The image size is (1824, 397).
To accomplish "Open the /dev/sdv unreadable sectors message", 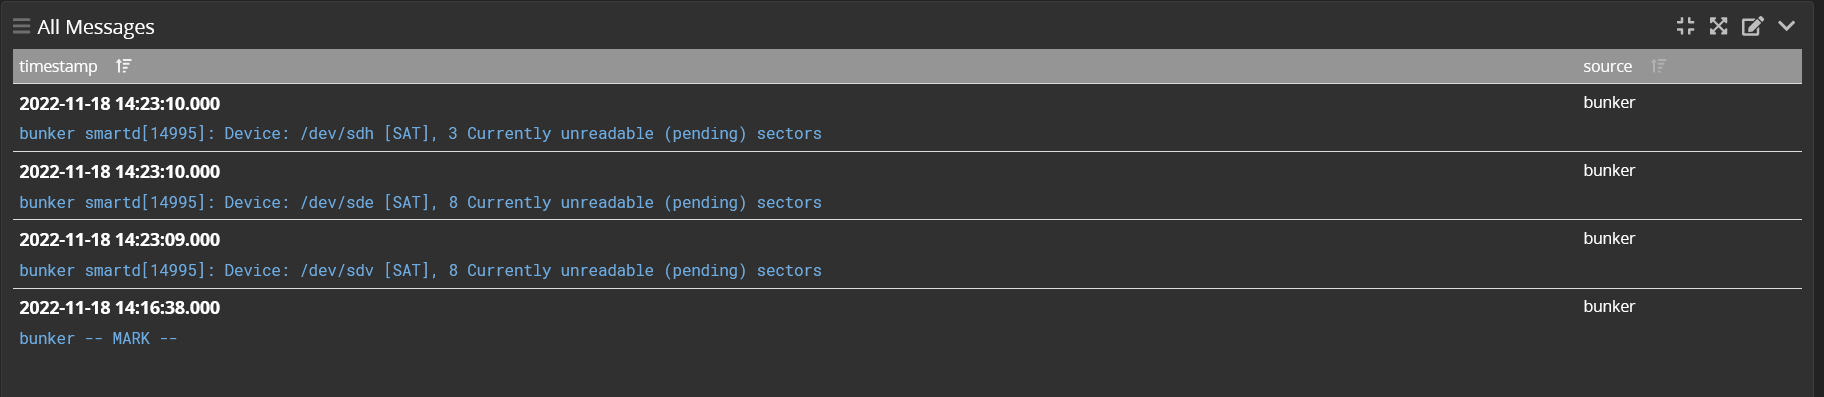I will point(420,270).
